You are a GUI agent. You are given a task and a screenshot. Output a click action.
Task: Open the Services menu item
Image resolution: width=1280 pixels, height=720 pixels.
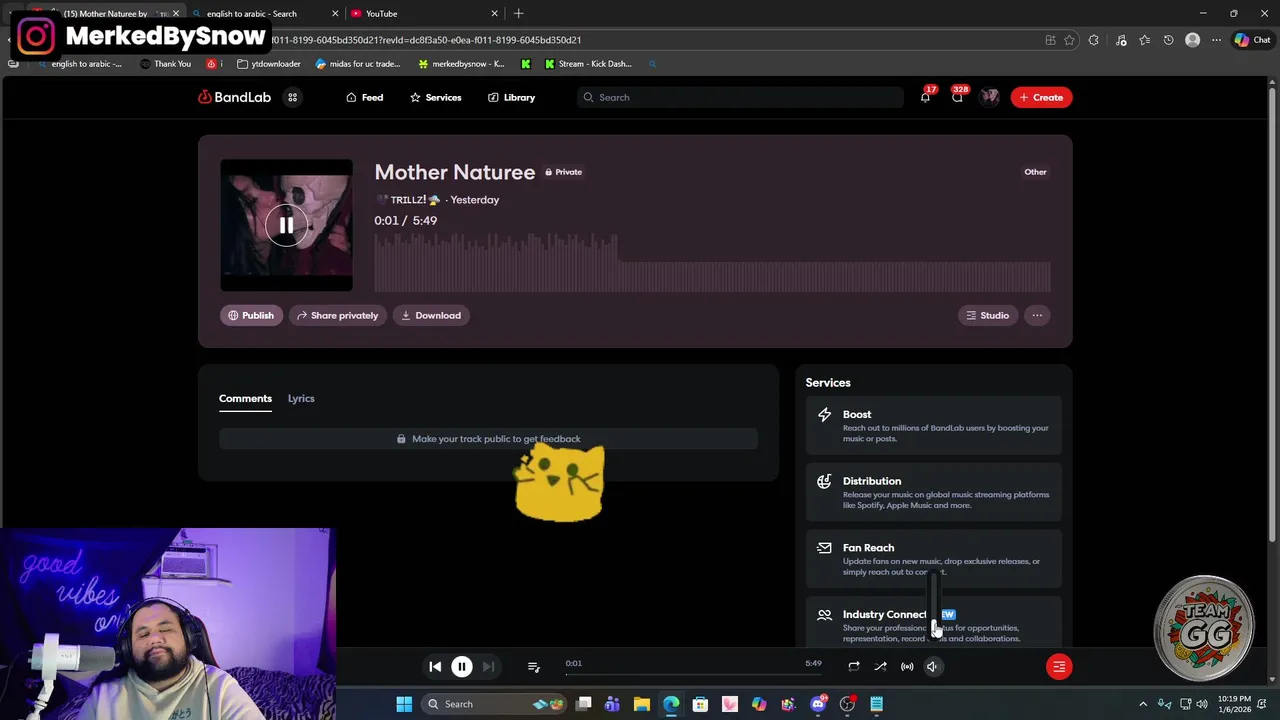435,97
